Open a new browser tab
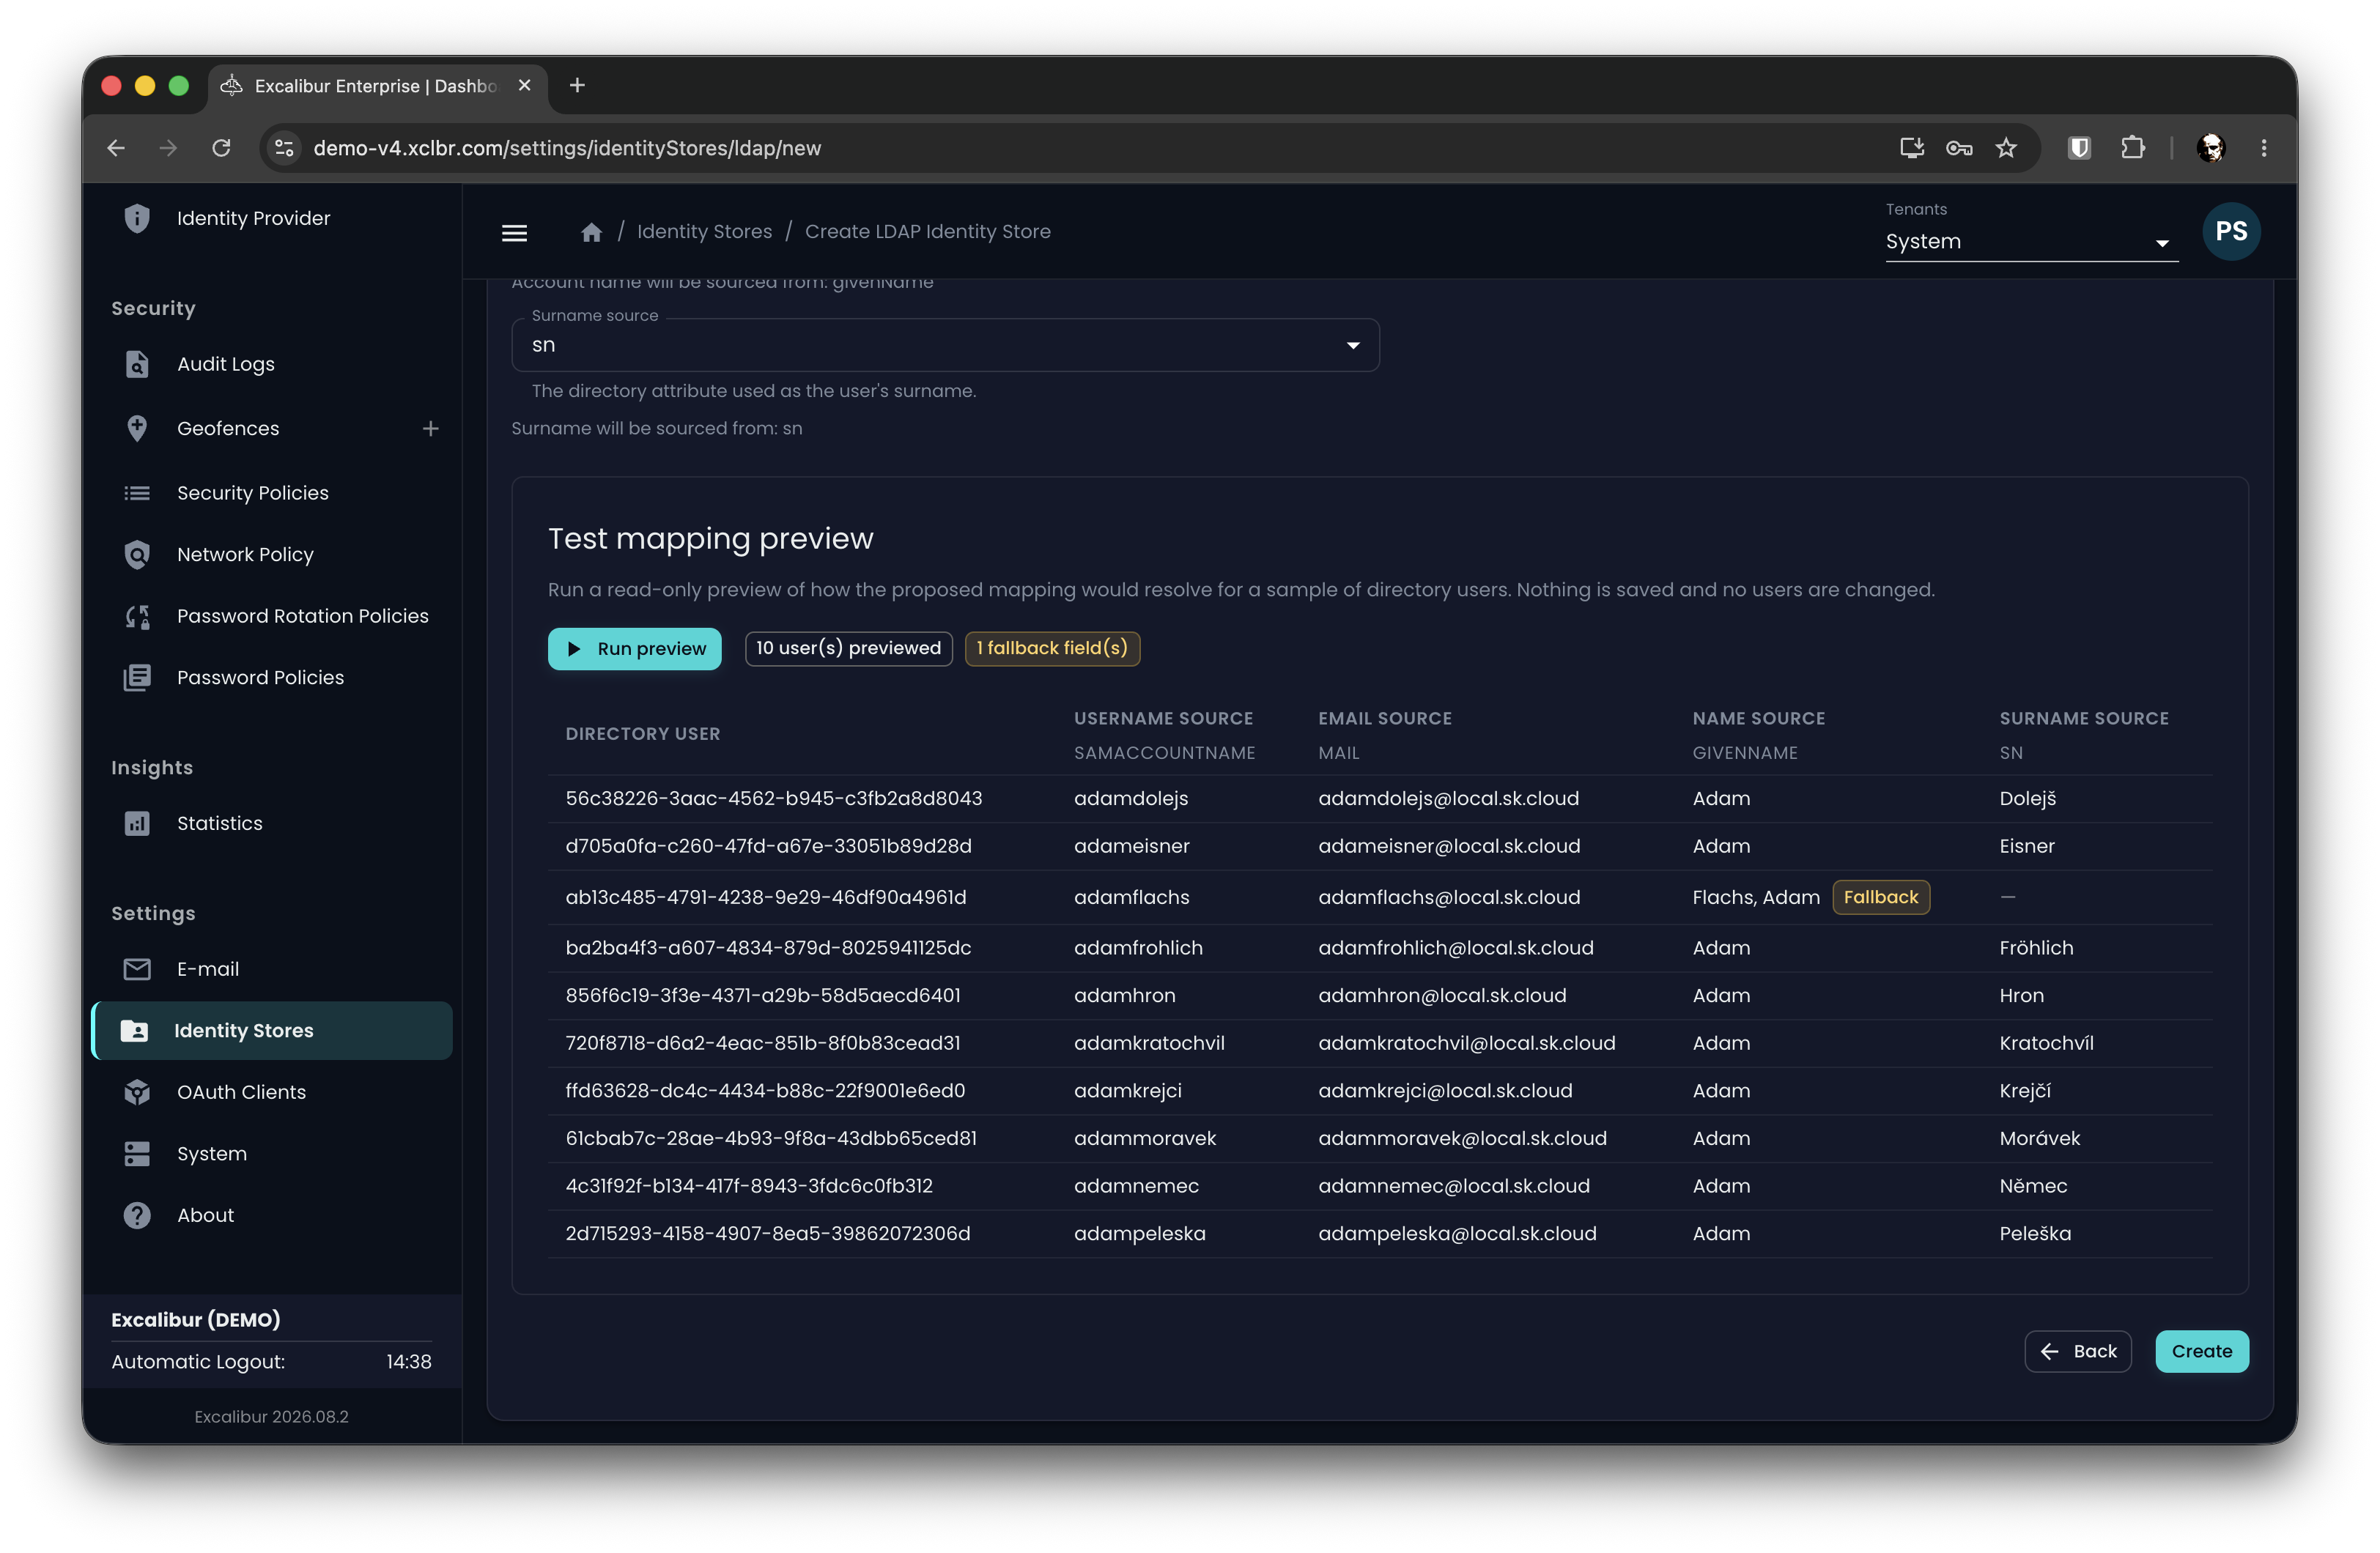 pyautogui.click(x=577, y=86)
